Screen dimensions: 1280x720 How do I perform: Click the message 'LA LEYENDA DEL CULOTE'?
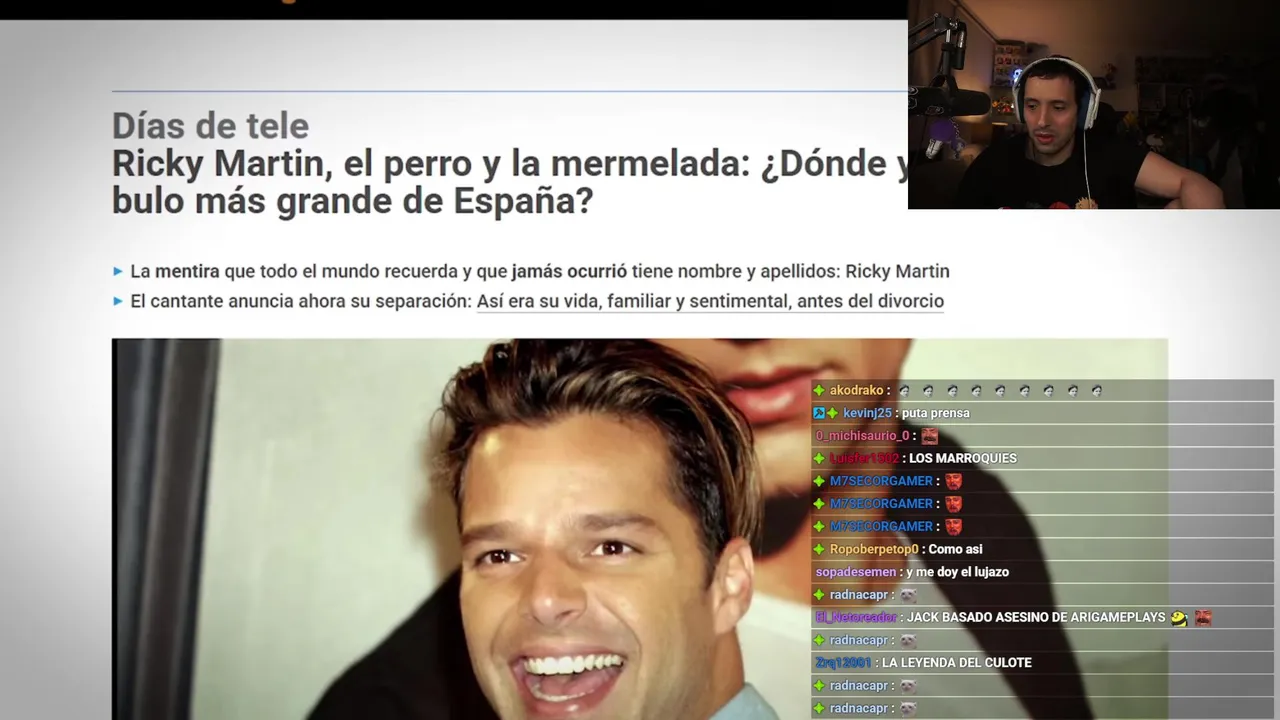tap(956, 663)
